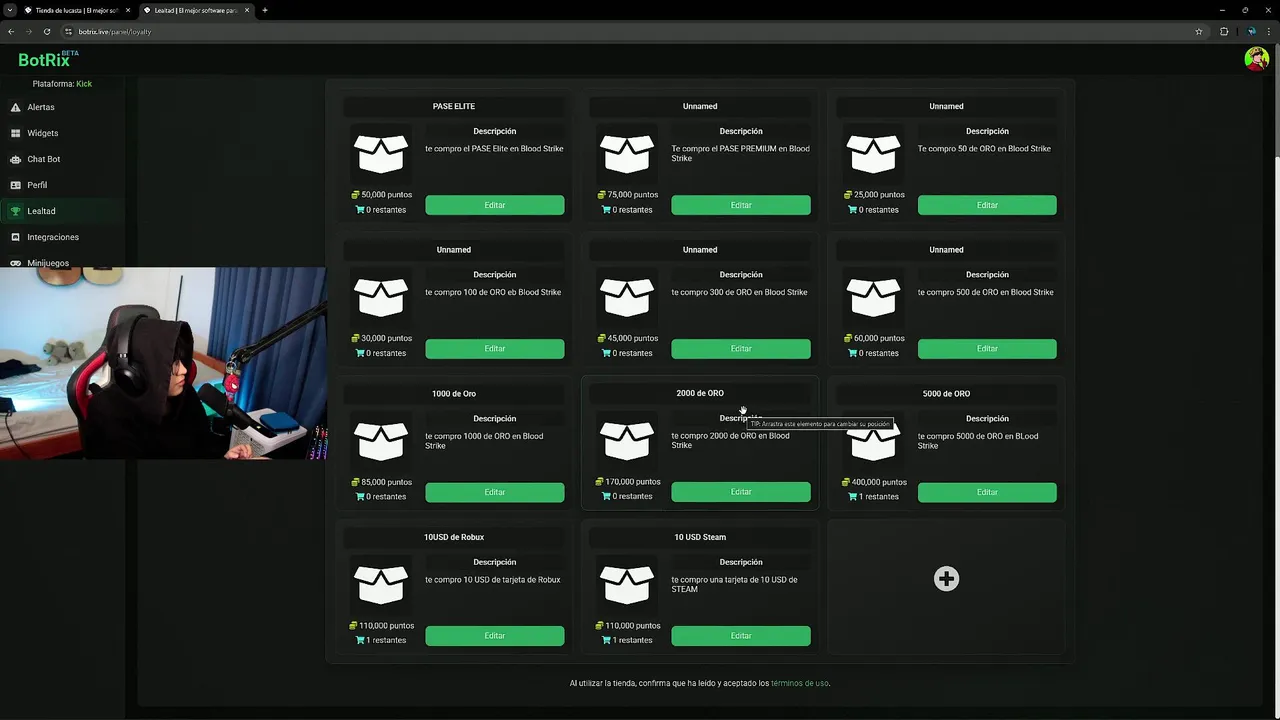Image resolution: width=1280 pixels, height=720 pixels.
Task: Edit the 1000 de Oro item
Action: pos(495,492)
